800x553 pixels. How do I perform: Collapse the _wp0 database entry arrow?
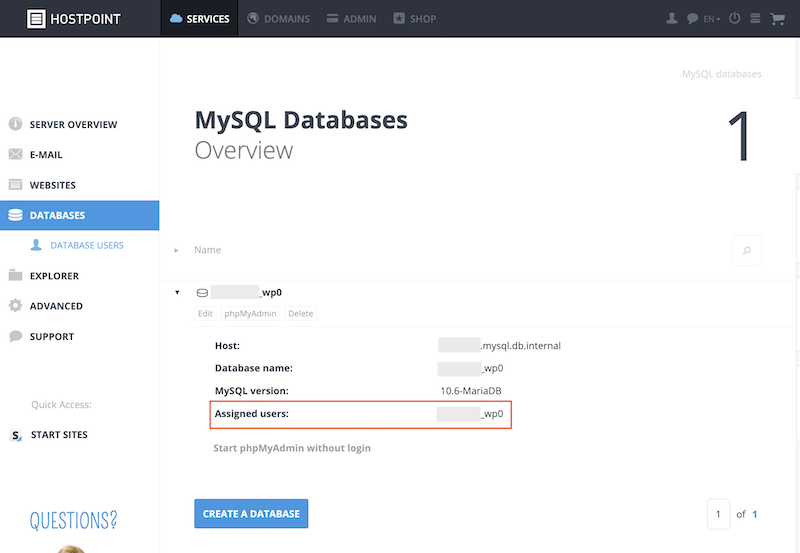tap(177, 292)
